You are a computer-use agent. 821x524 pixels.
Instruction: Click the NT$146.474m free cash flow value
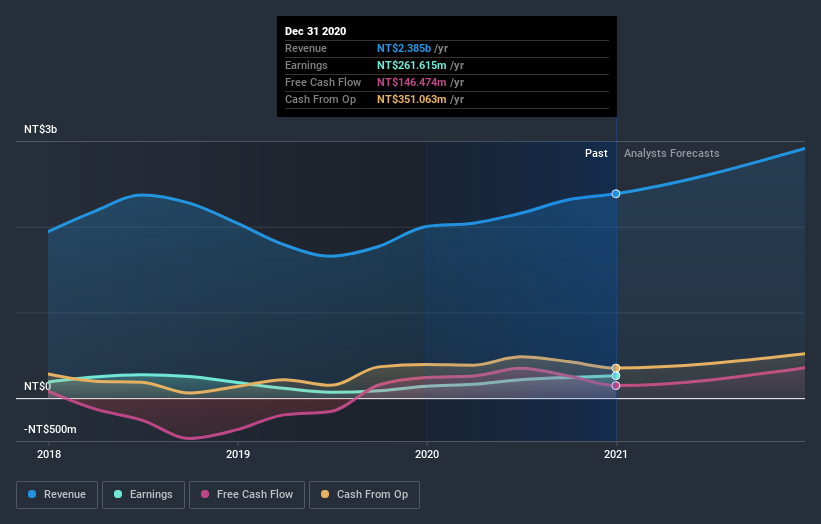click(412, 82)
